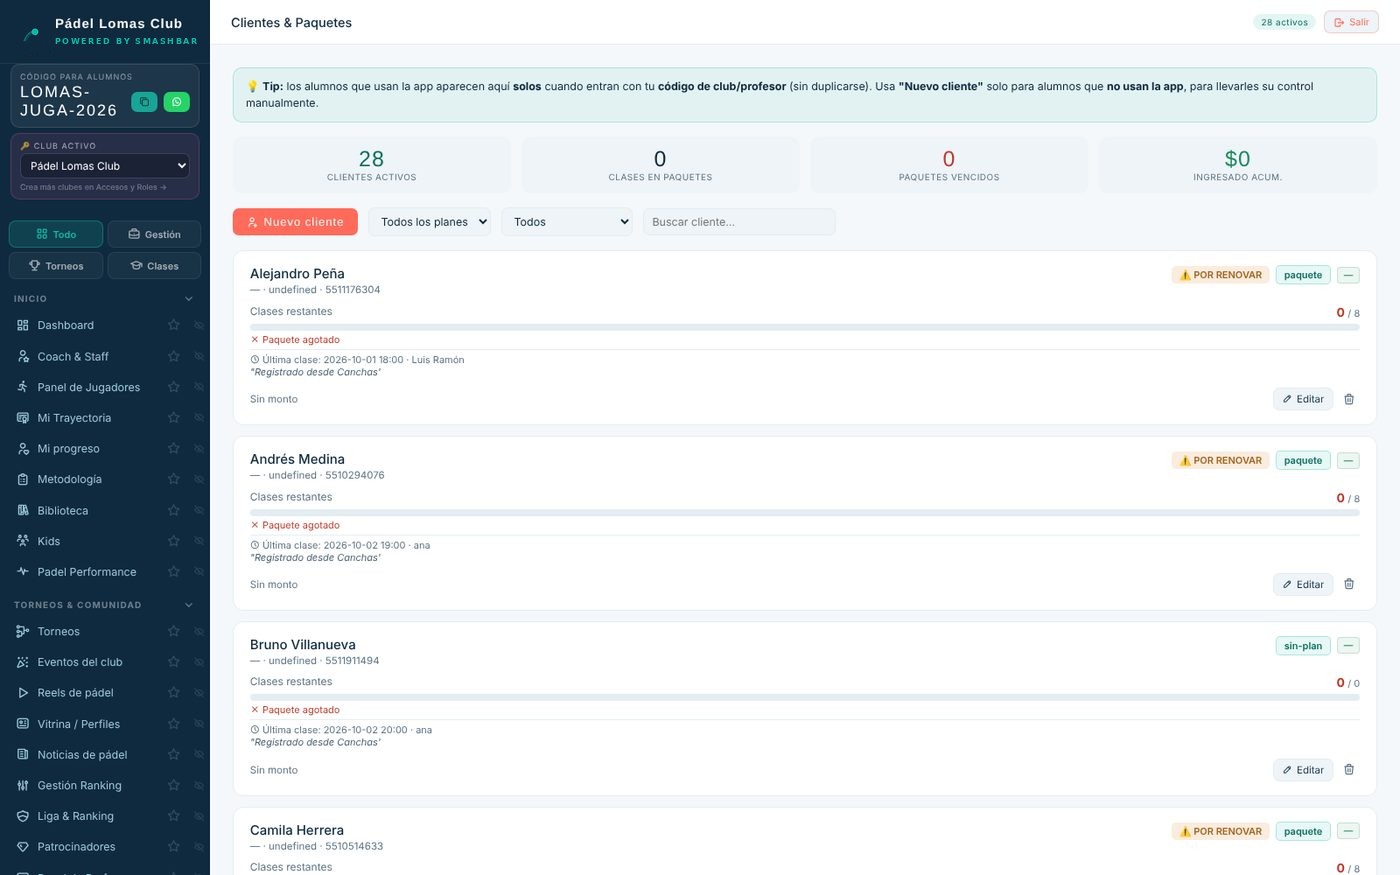1400x875 pixels.
Task: Favorite Liga & Ranking with its star
Action: pos(173,816)
